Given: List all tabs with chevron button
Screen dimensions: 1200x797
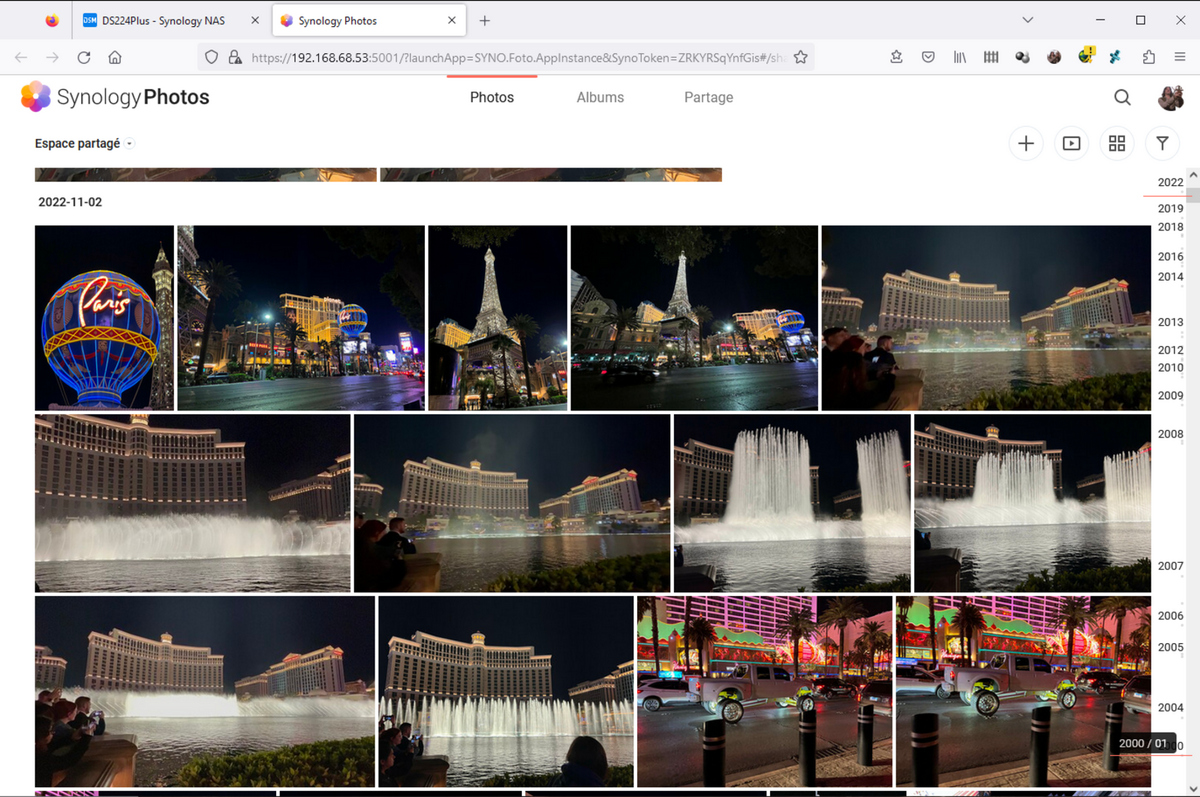Looking at the screenshot, I should [1027, 20].
